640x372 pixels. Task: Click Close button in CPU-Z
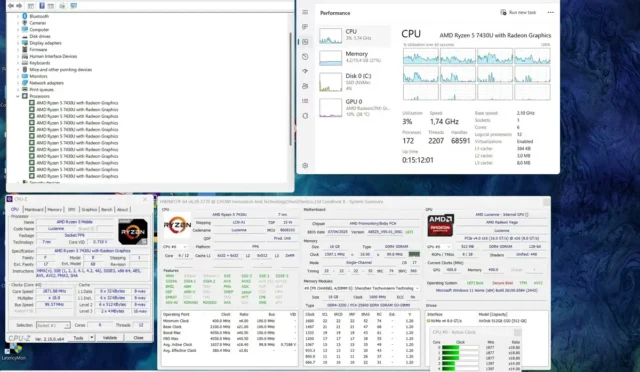pyautogui.click(x=138, y=338)
